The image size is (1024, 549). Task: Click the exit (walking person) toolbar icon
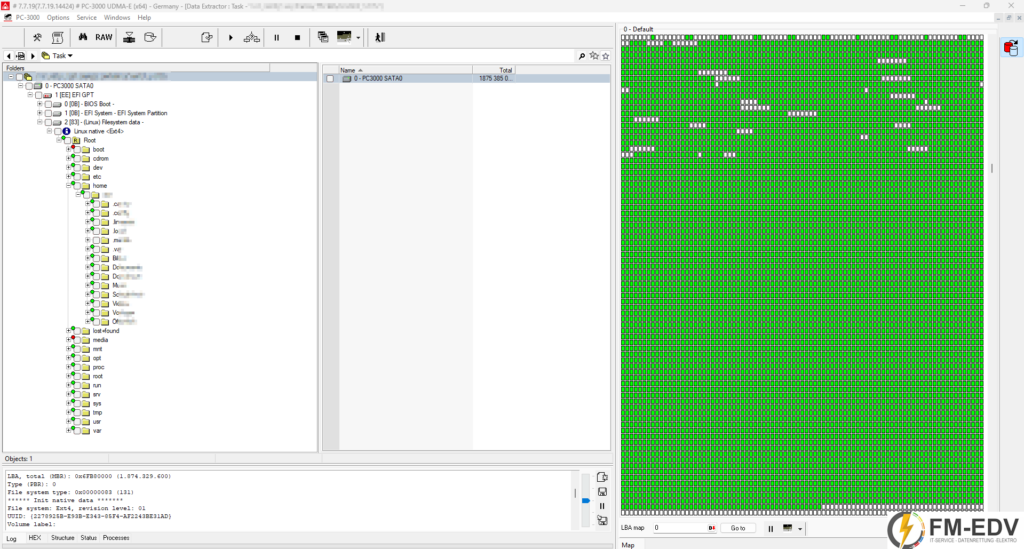[380, 37]
